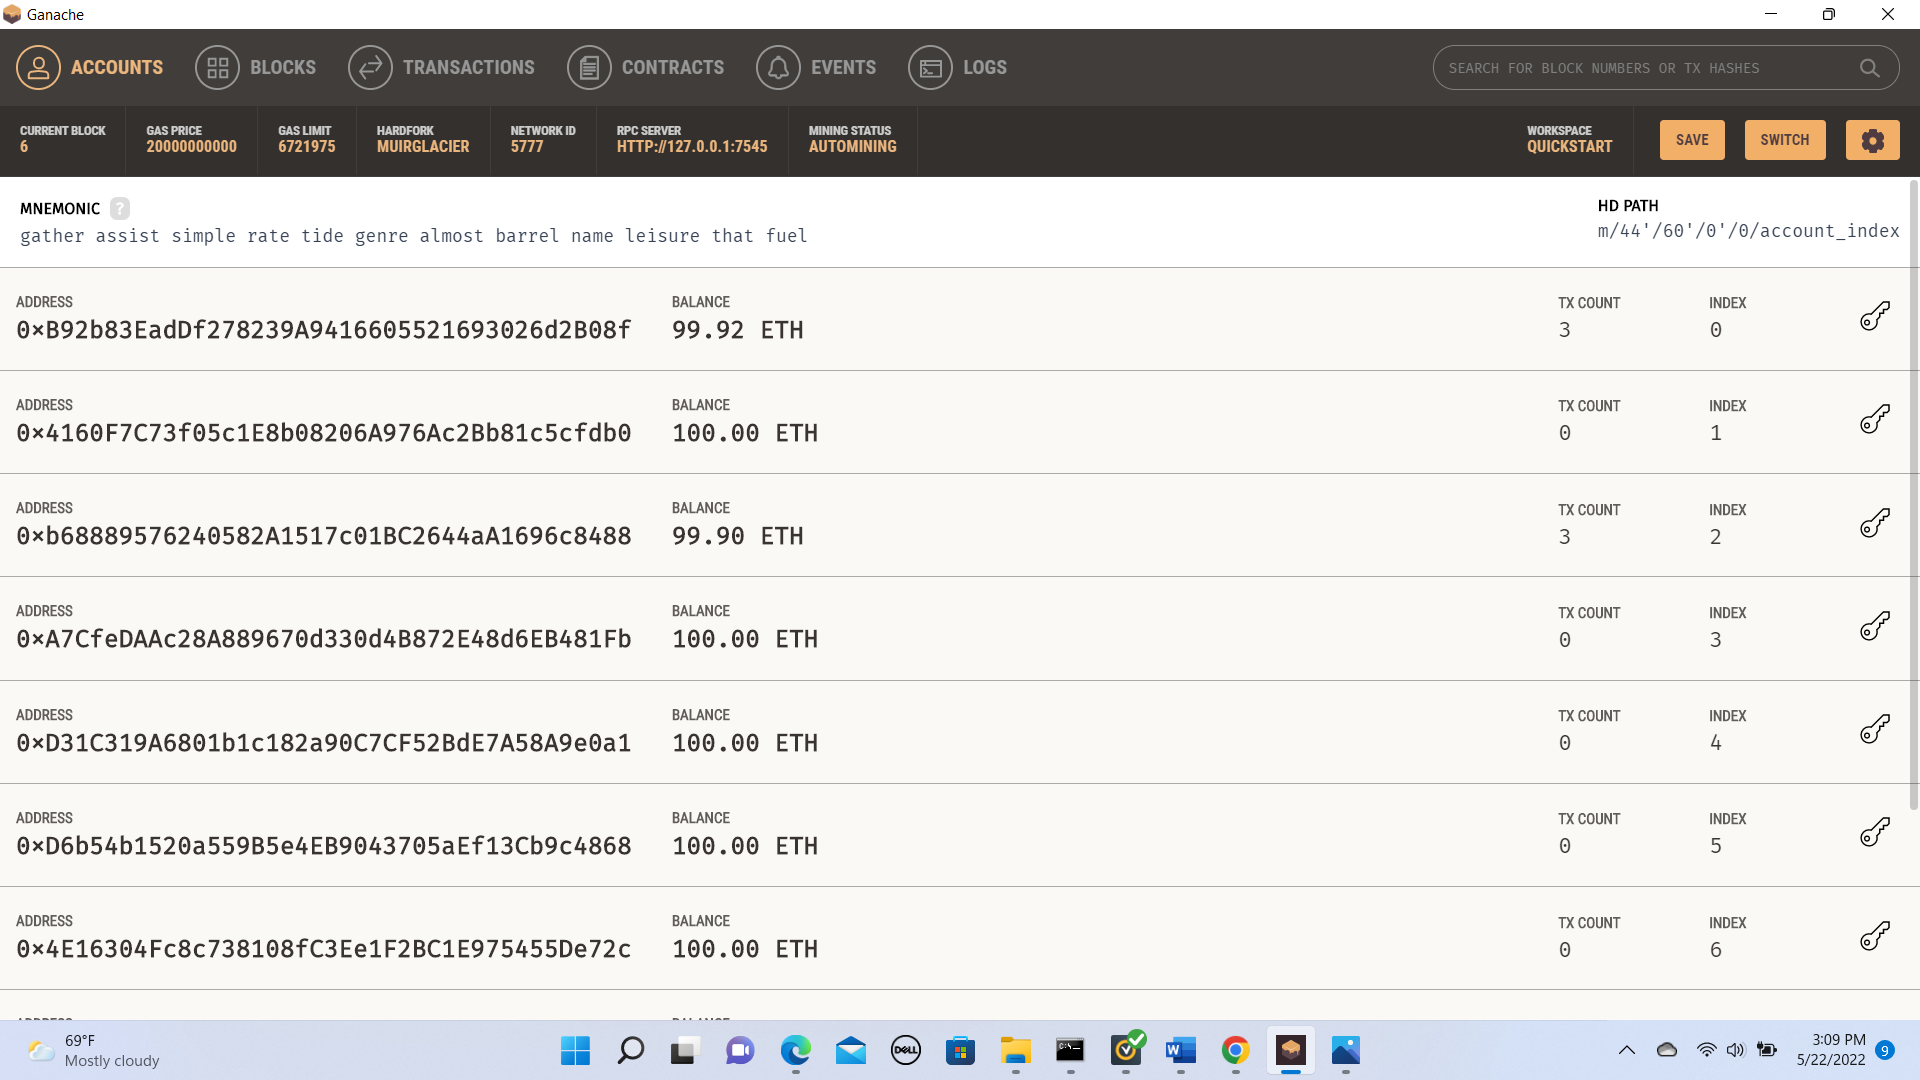This screenshot has width=1920, height=1080.
Task: Show hidden icons in the system tray
Action: 1627,1051
